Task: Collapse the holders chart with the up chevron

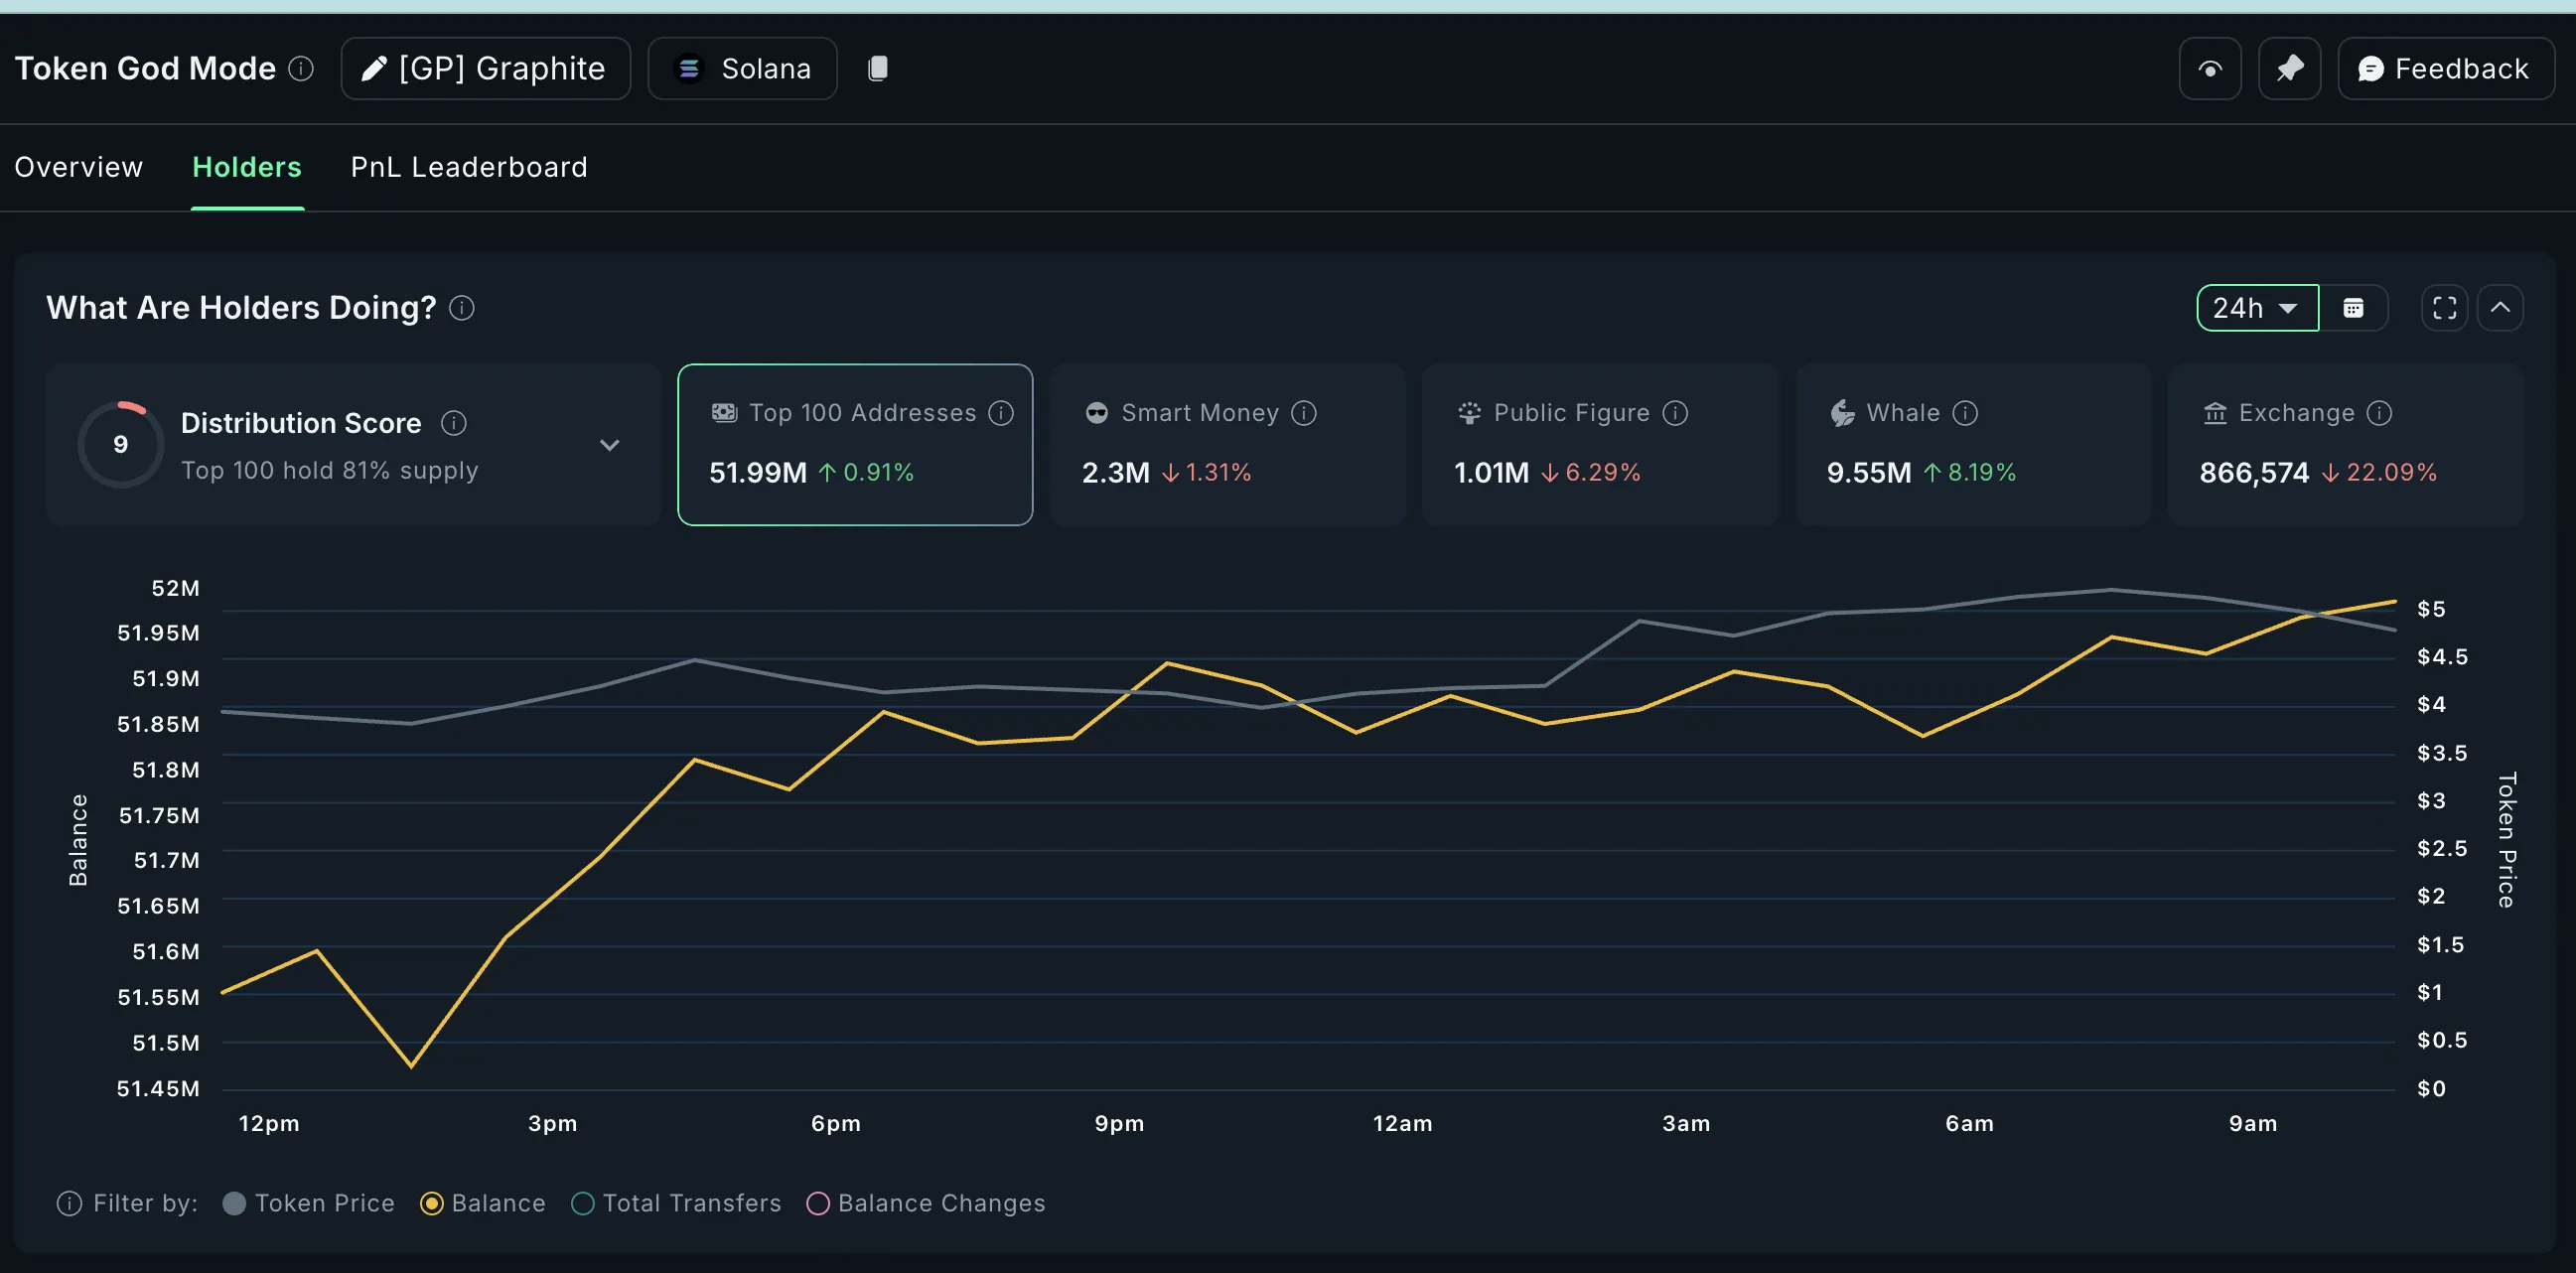Action: tap(2501, 308)
